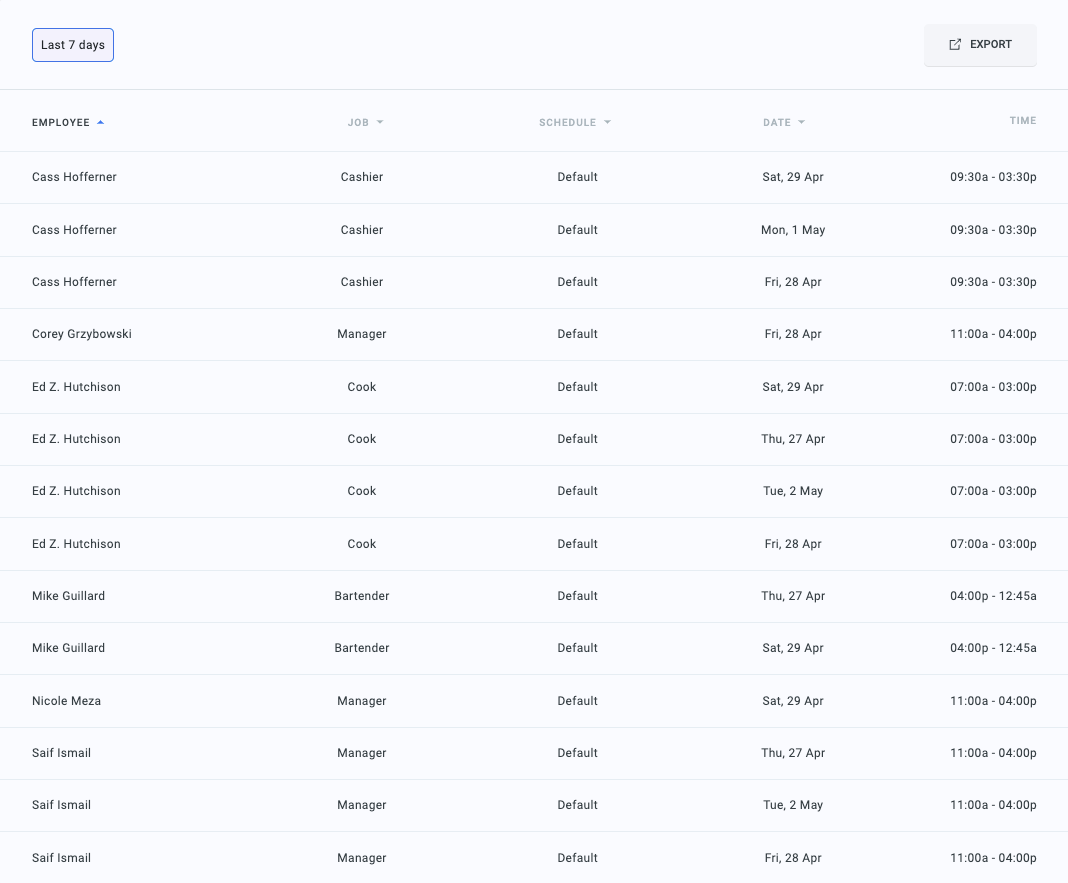Viewport: 1068px width, 883px height.
Task: Select Corey Grzybowski's row
Action: [x=82, y=334]
